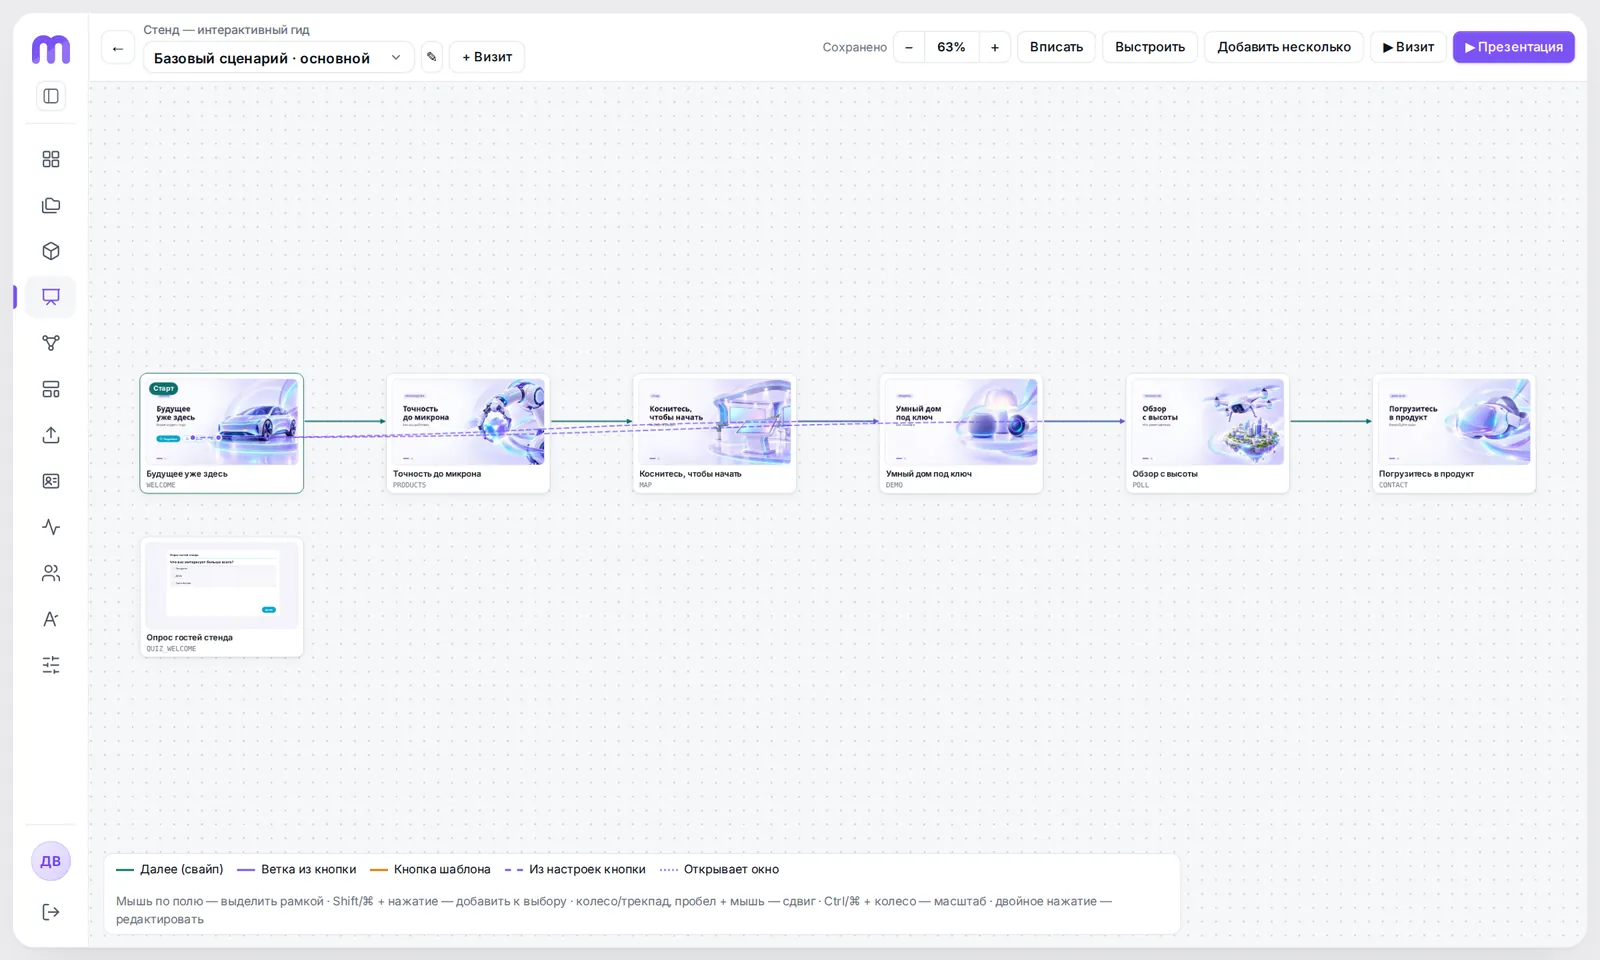The width and height of the screenshot is (1600, 960).
Task: Open the upload icon in sidebar
Action: pyautogui.click(x=51, y=435)
